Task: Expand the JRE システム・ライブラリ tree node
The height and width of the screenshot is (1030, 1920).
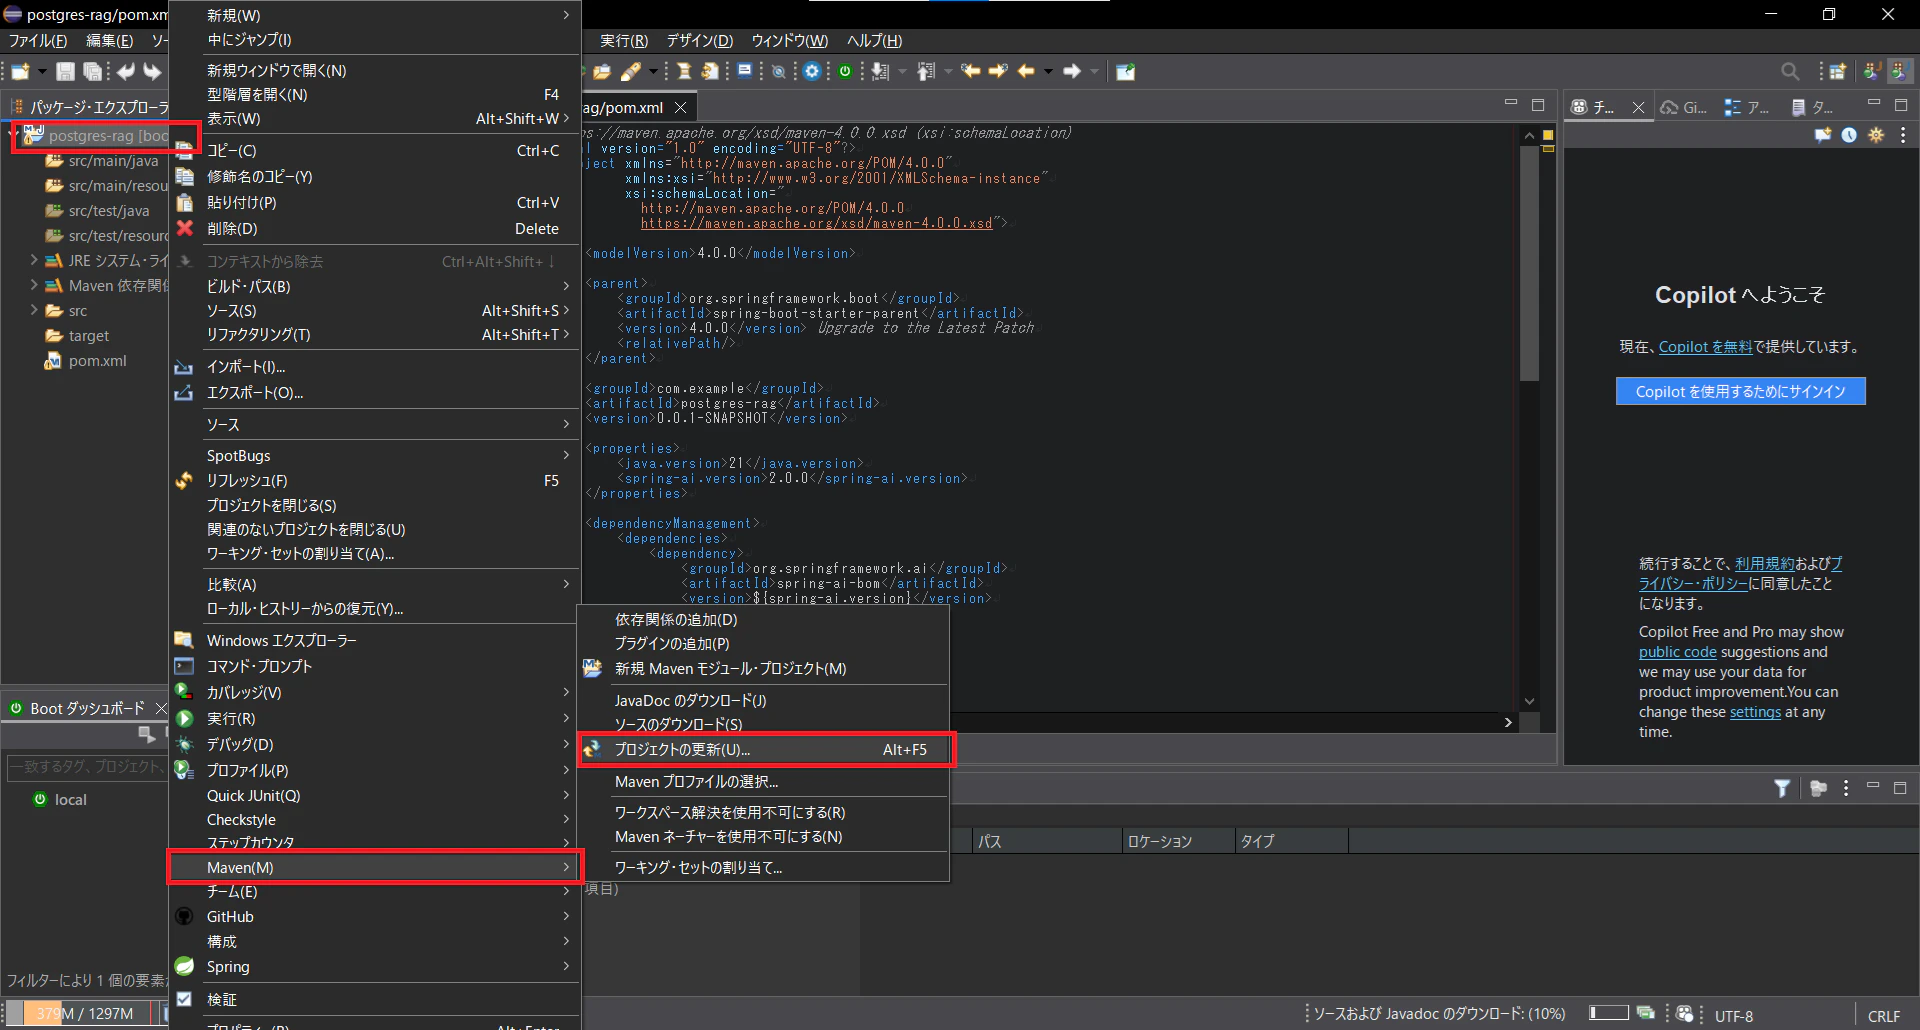Action: coord(34,260)
